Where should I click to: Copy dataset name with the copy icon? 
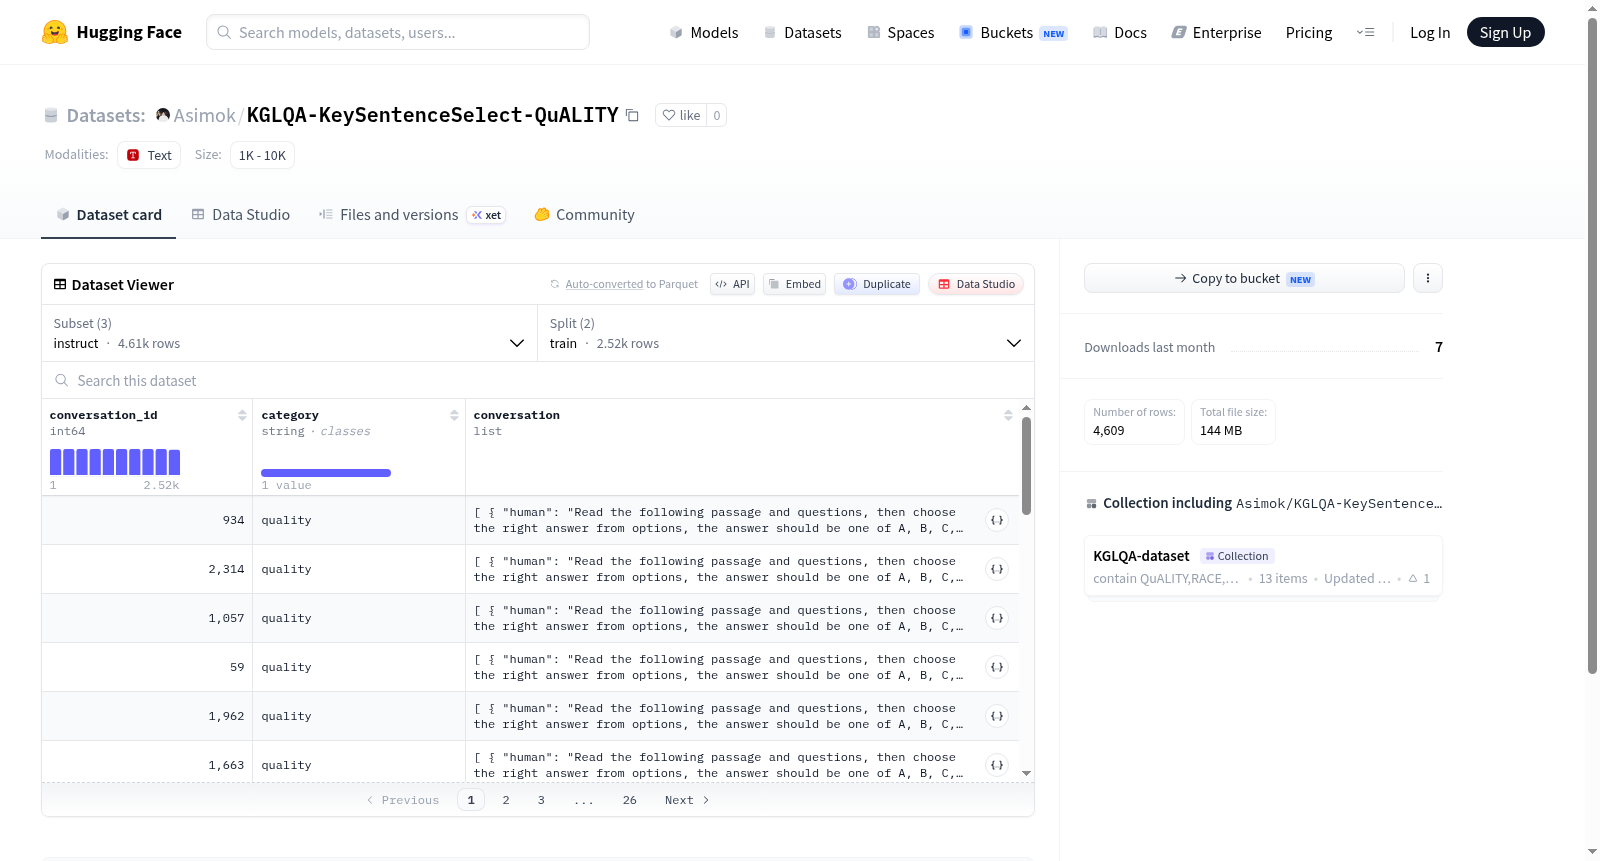pos(632,115)
